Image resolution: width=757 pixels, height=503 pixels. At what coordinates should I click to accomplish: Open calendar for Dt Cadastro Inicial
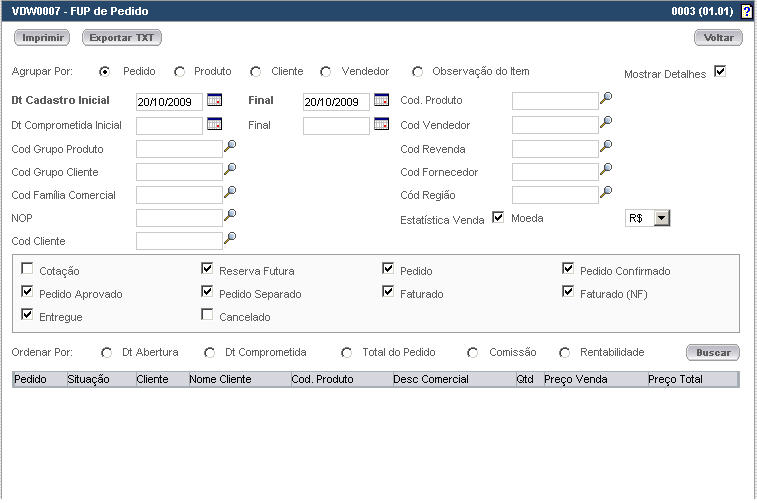tap(214, 101)
